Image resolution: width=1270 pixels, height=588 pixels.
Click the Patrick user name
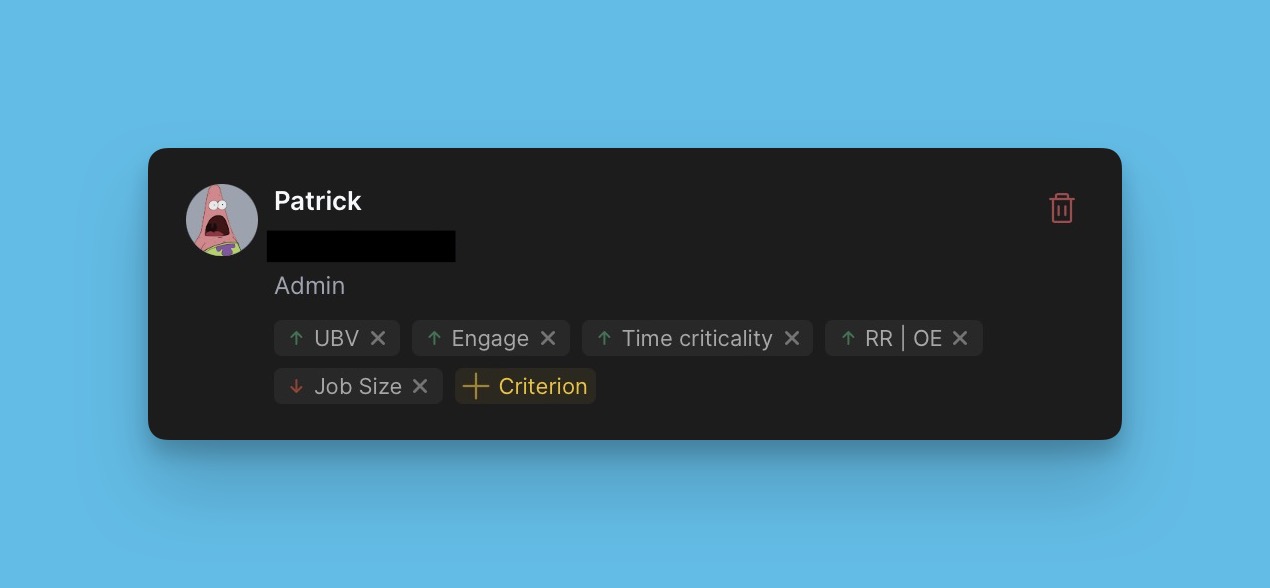coord(318,201)
